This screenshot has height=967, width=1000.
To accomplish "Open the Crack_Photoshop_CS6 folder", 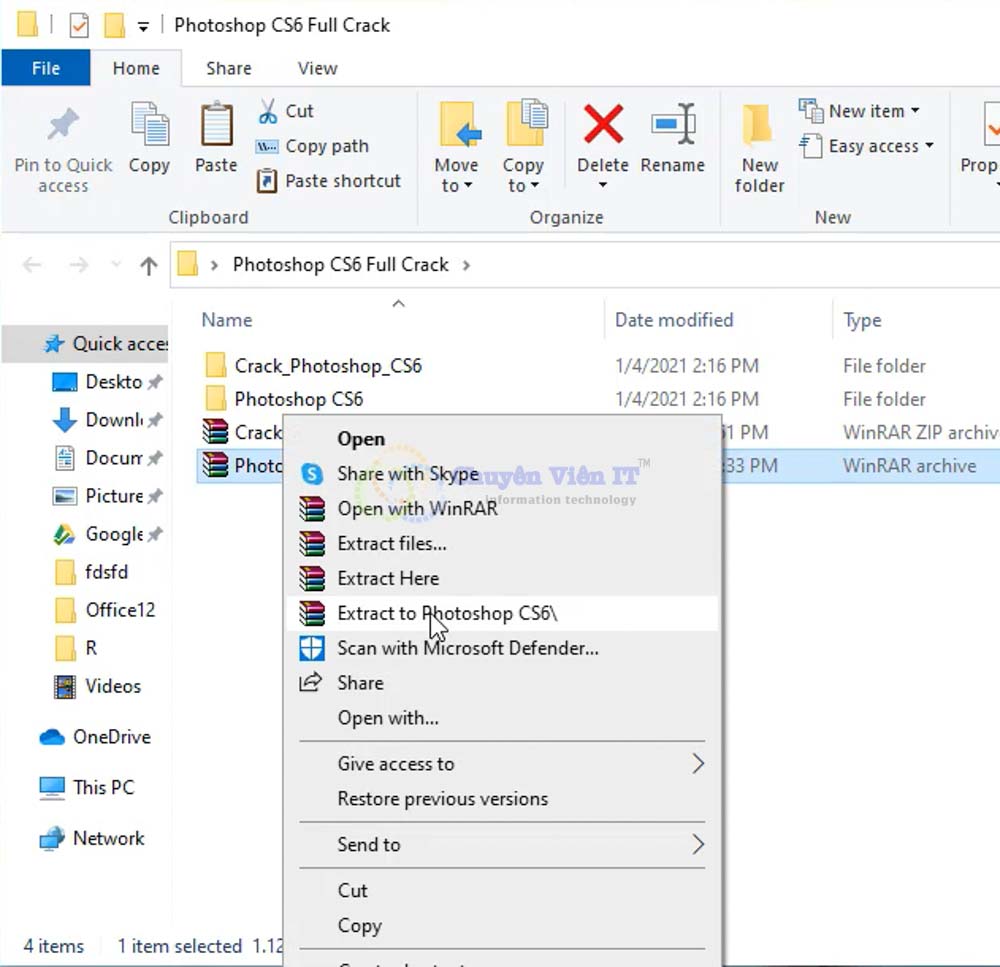I will pos(328,366).
